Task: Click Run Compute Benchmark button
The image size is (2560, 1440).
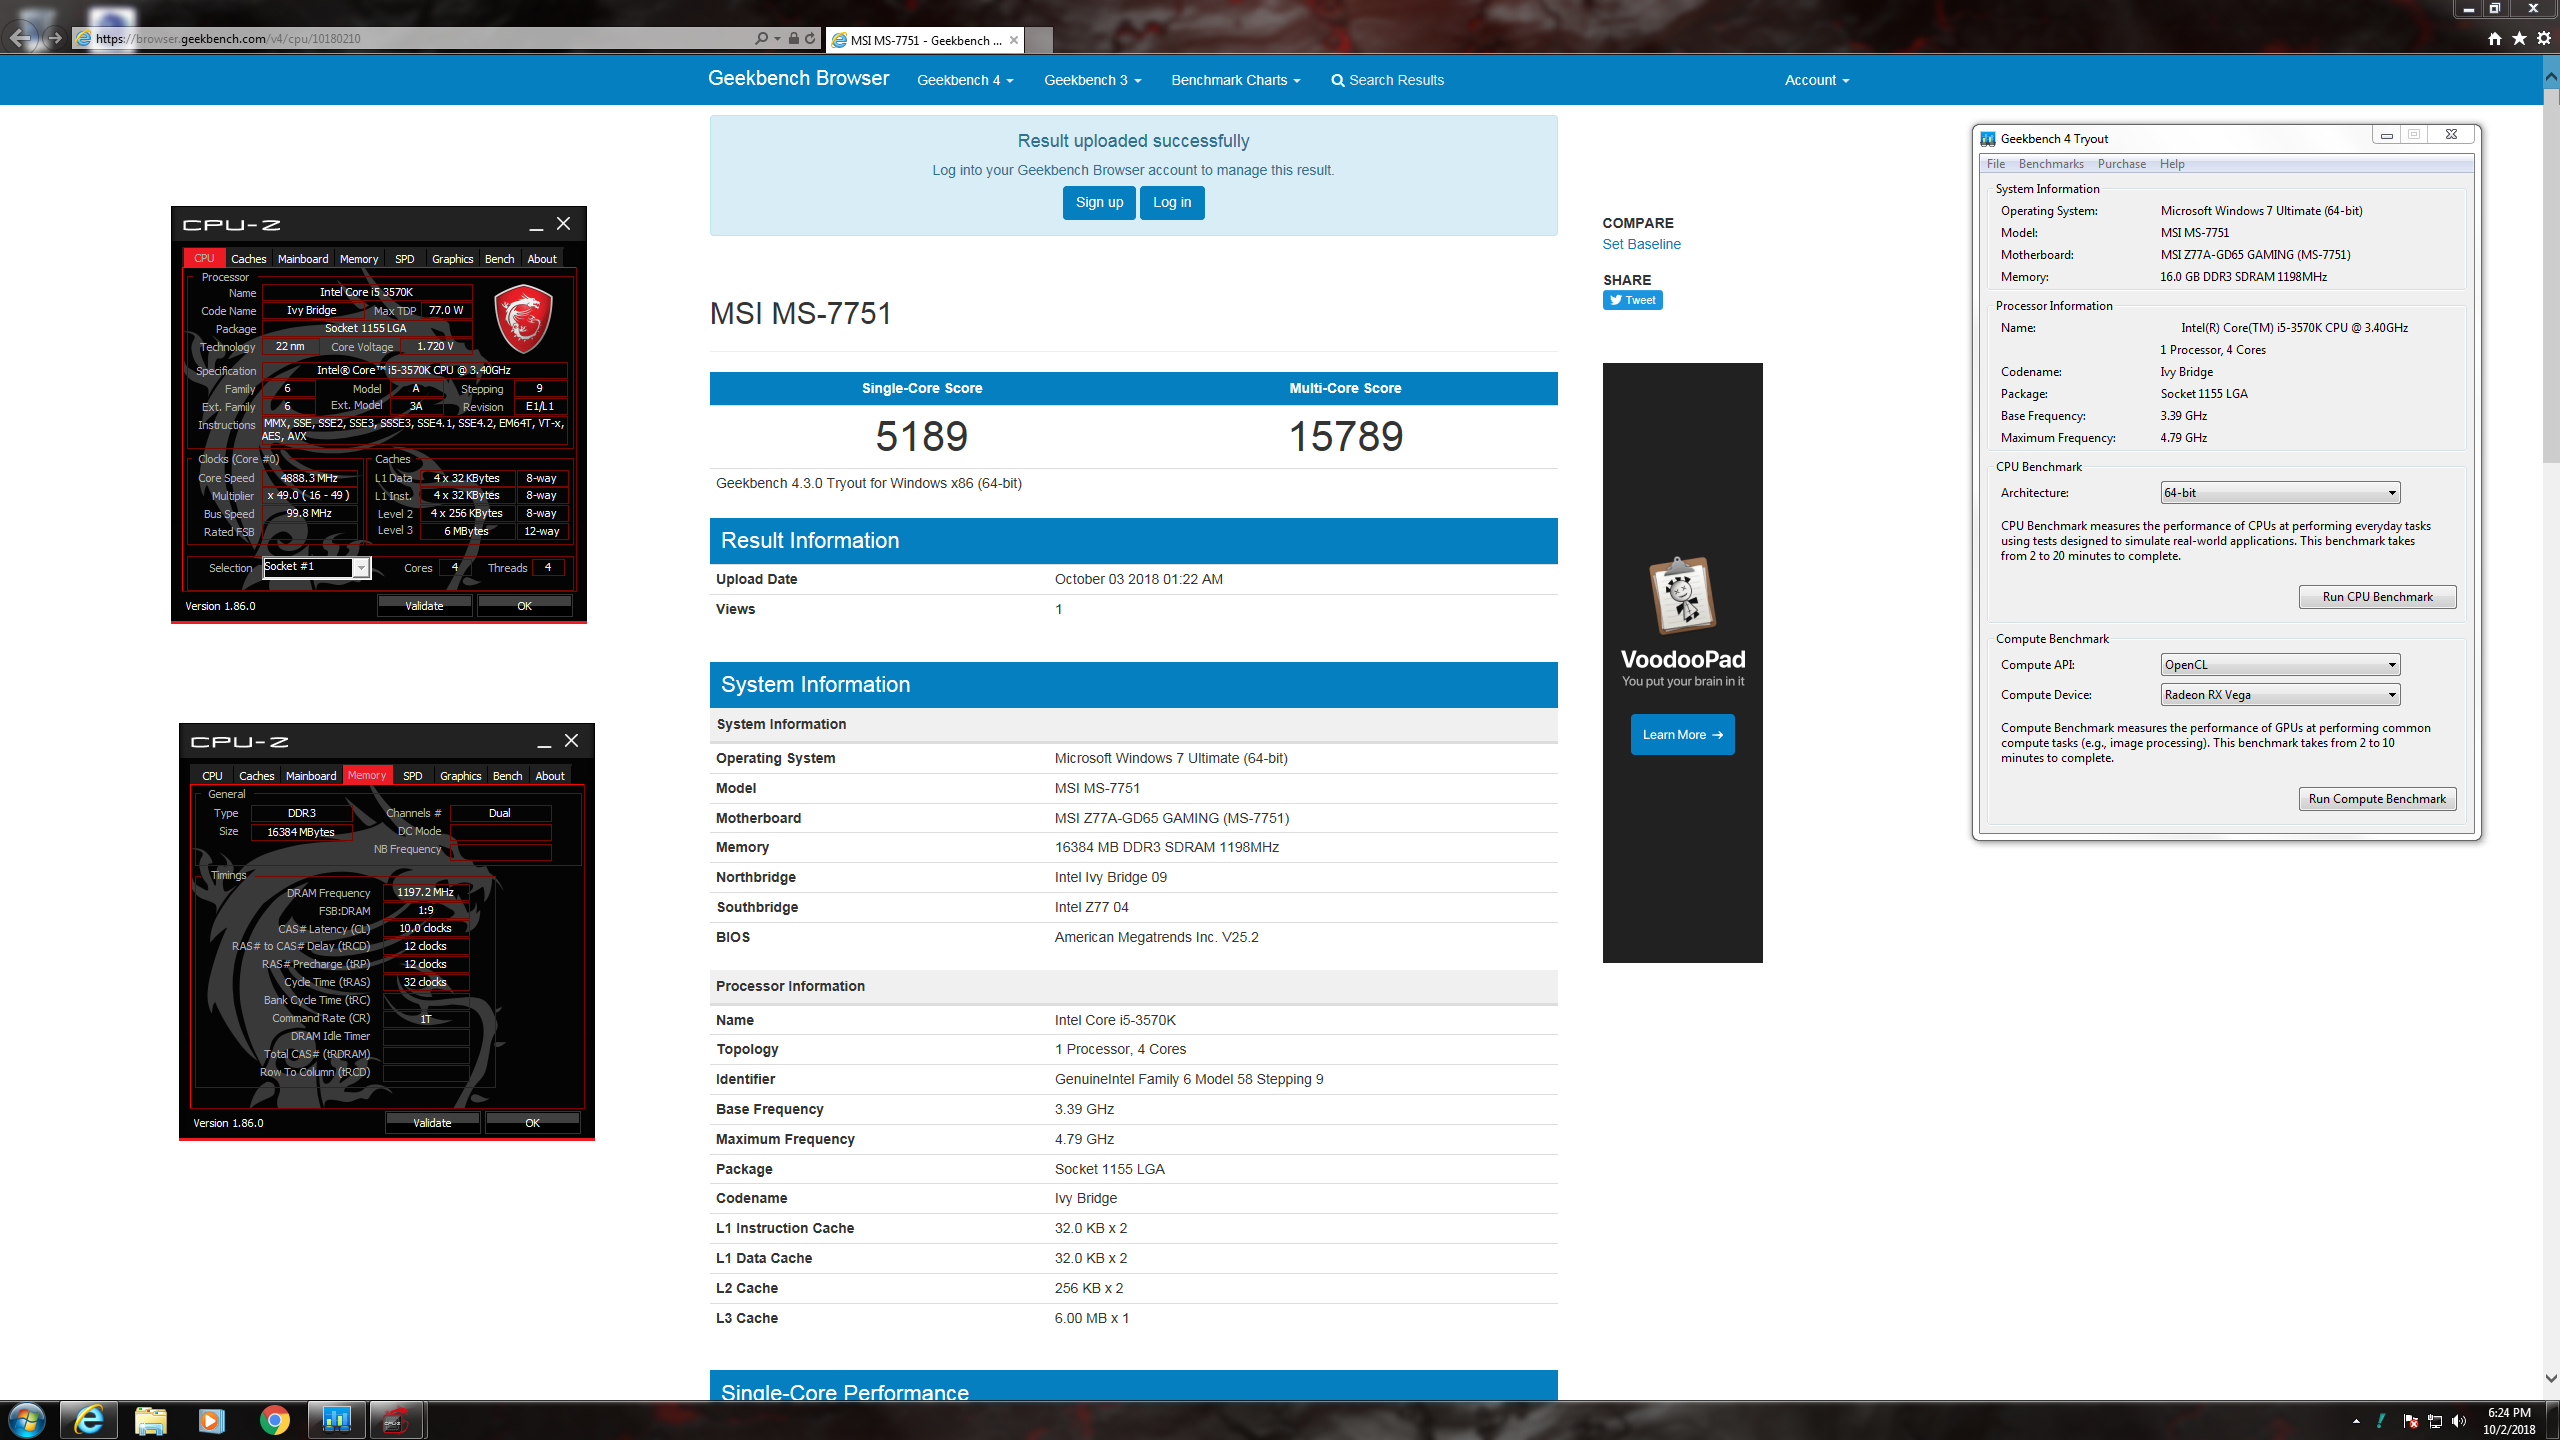Action: tap(2377, 799)
